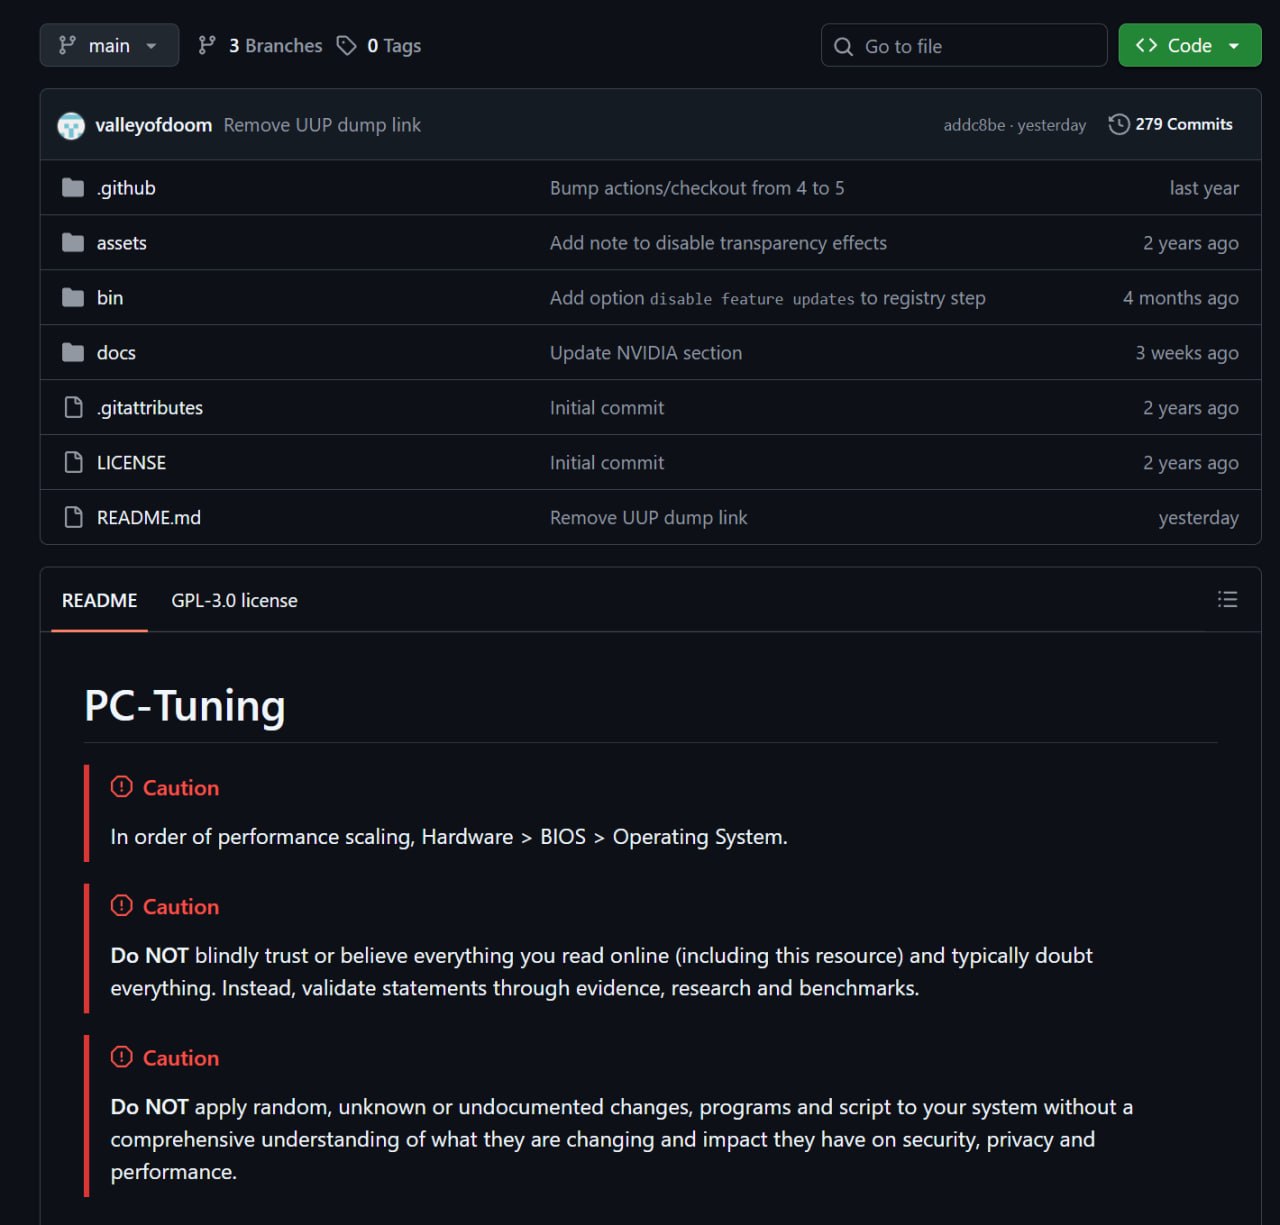Click the valleyofdoom avatar image

(x=71, y=125)
